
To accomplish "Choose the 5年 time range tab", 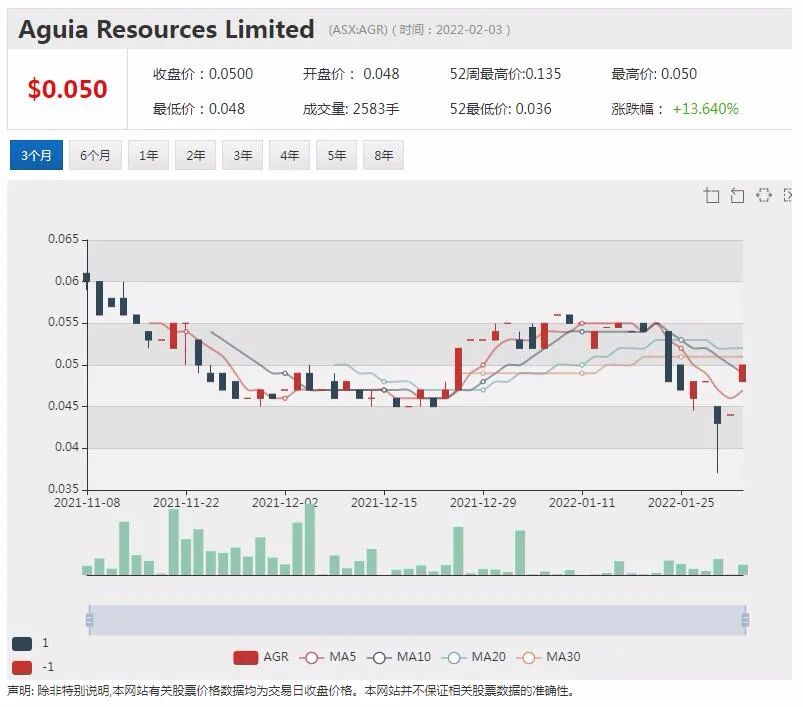I will click(337, 155).
